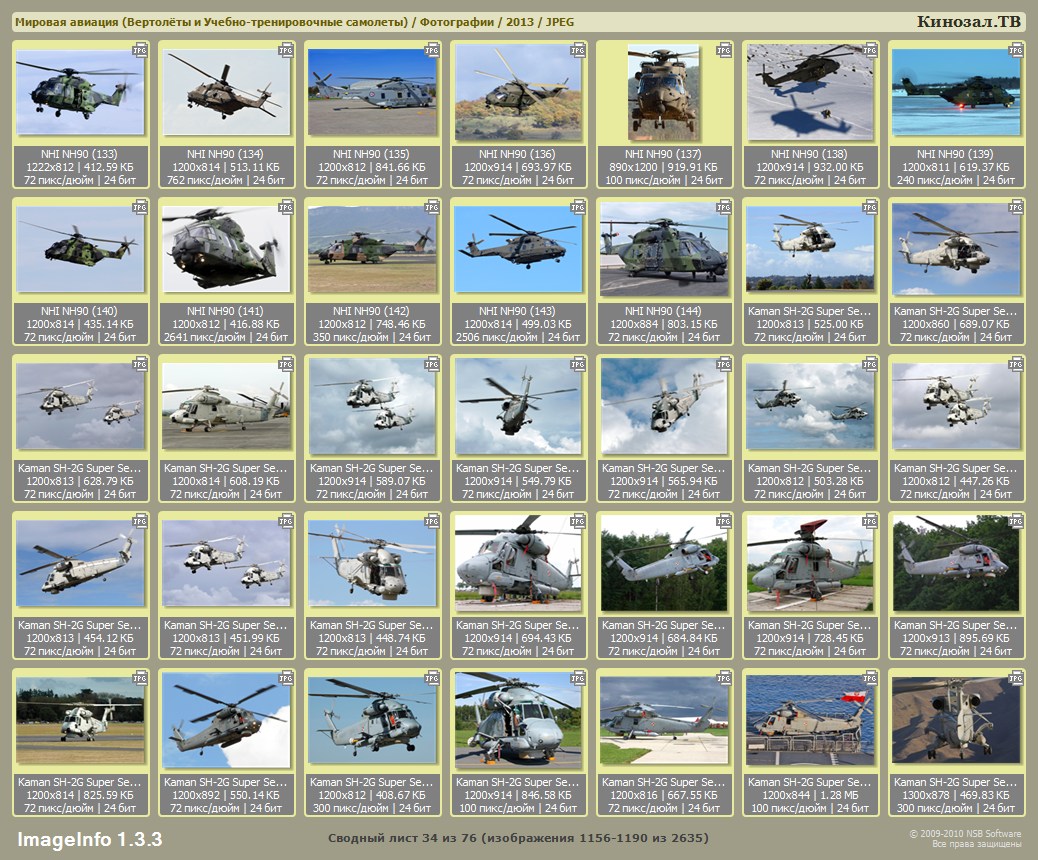Open the Kaman thumbnail with 895.69 КБ size
Image resolution: width=1038 pixels, height=860 pixels.
956,563
